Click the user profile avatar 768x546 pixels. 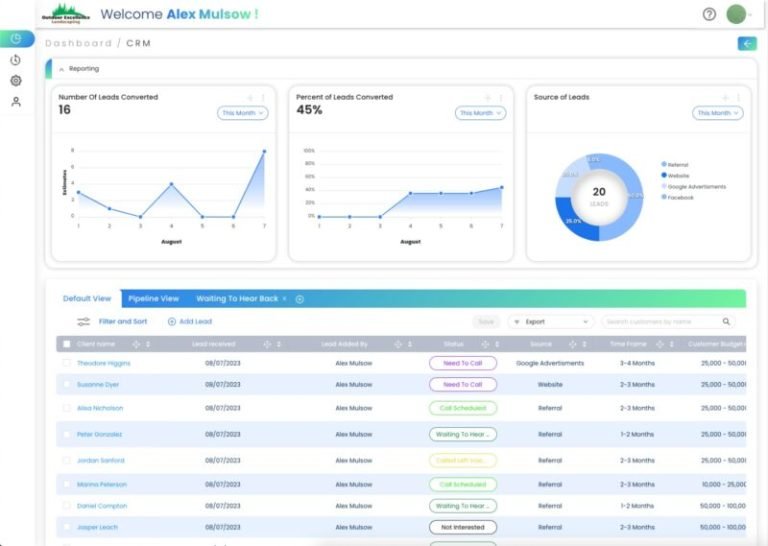(736, 14)
